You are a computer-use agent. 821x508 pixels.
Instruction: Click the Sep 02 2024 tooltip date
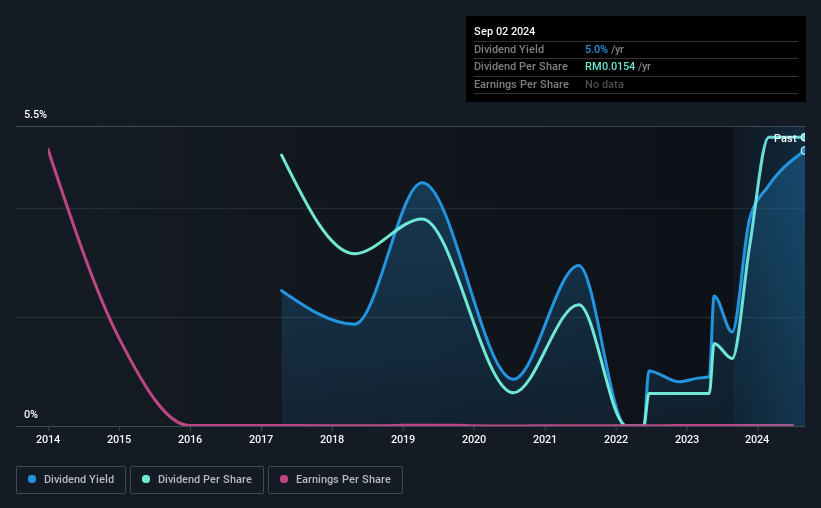pos(504,31)
